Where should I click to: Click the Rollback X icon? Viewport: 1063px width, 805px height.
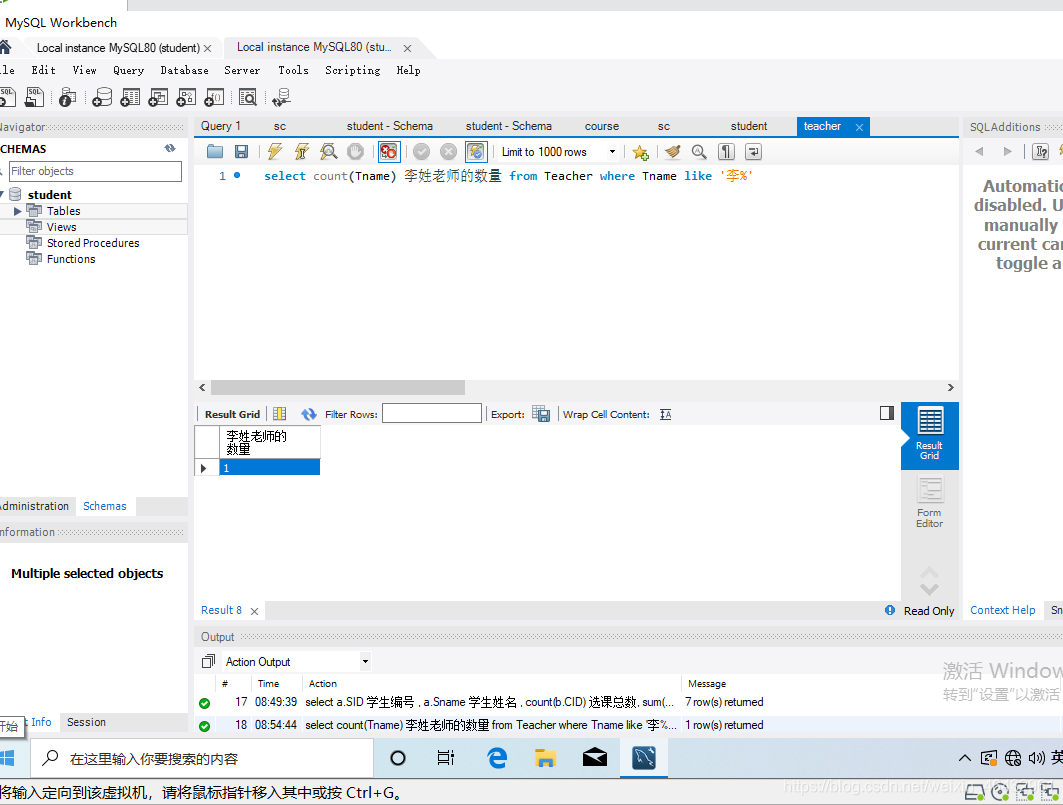point(448,151)
